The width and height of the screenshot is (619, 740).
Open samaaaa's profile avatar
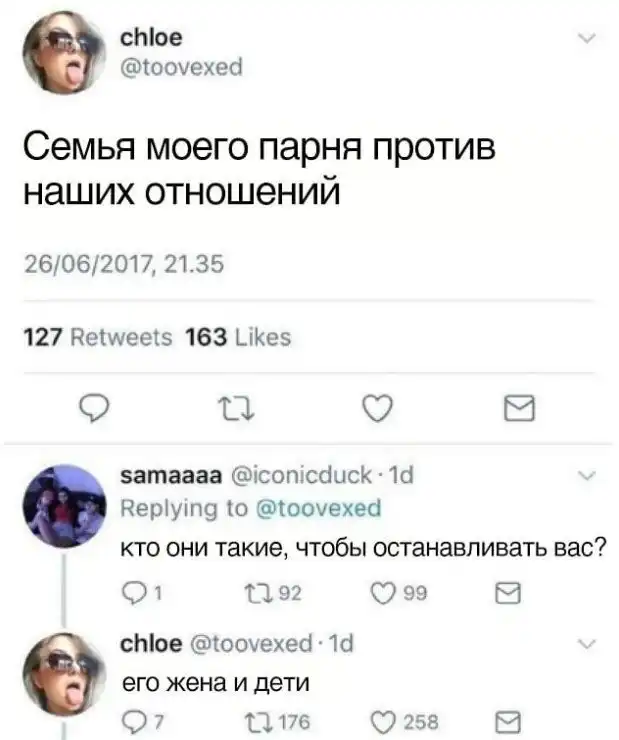pyautogui.click(x=64, y=506)
